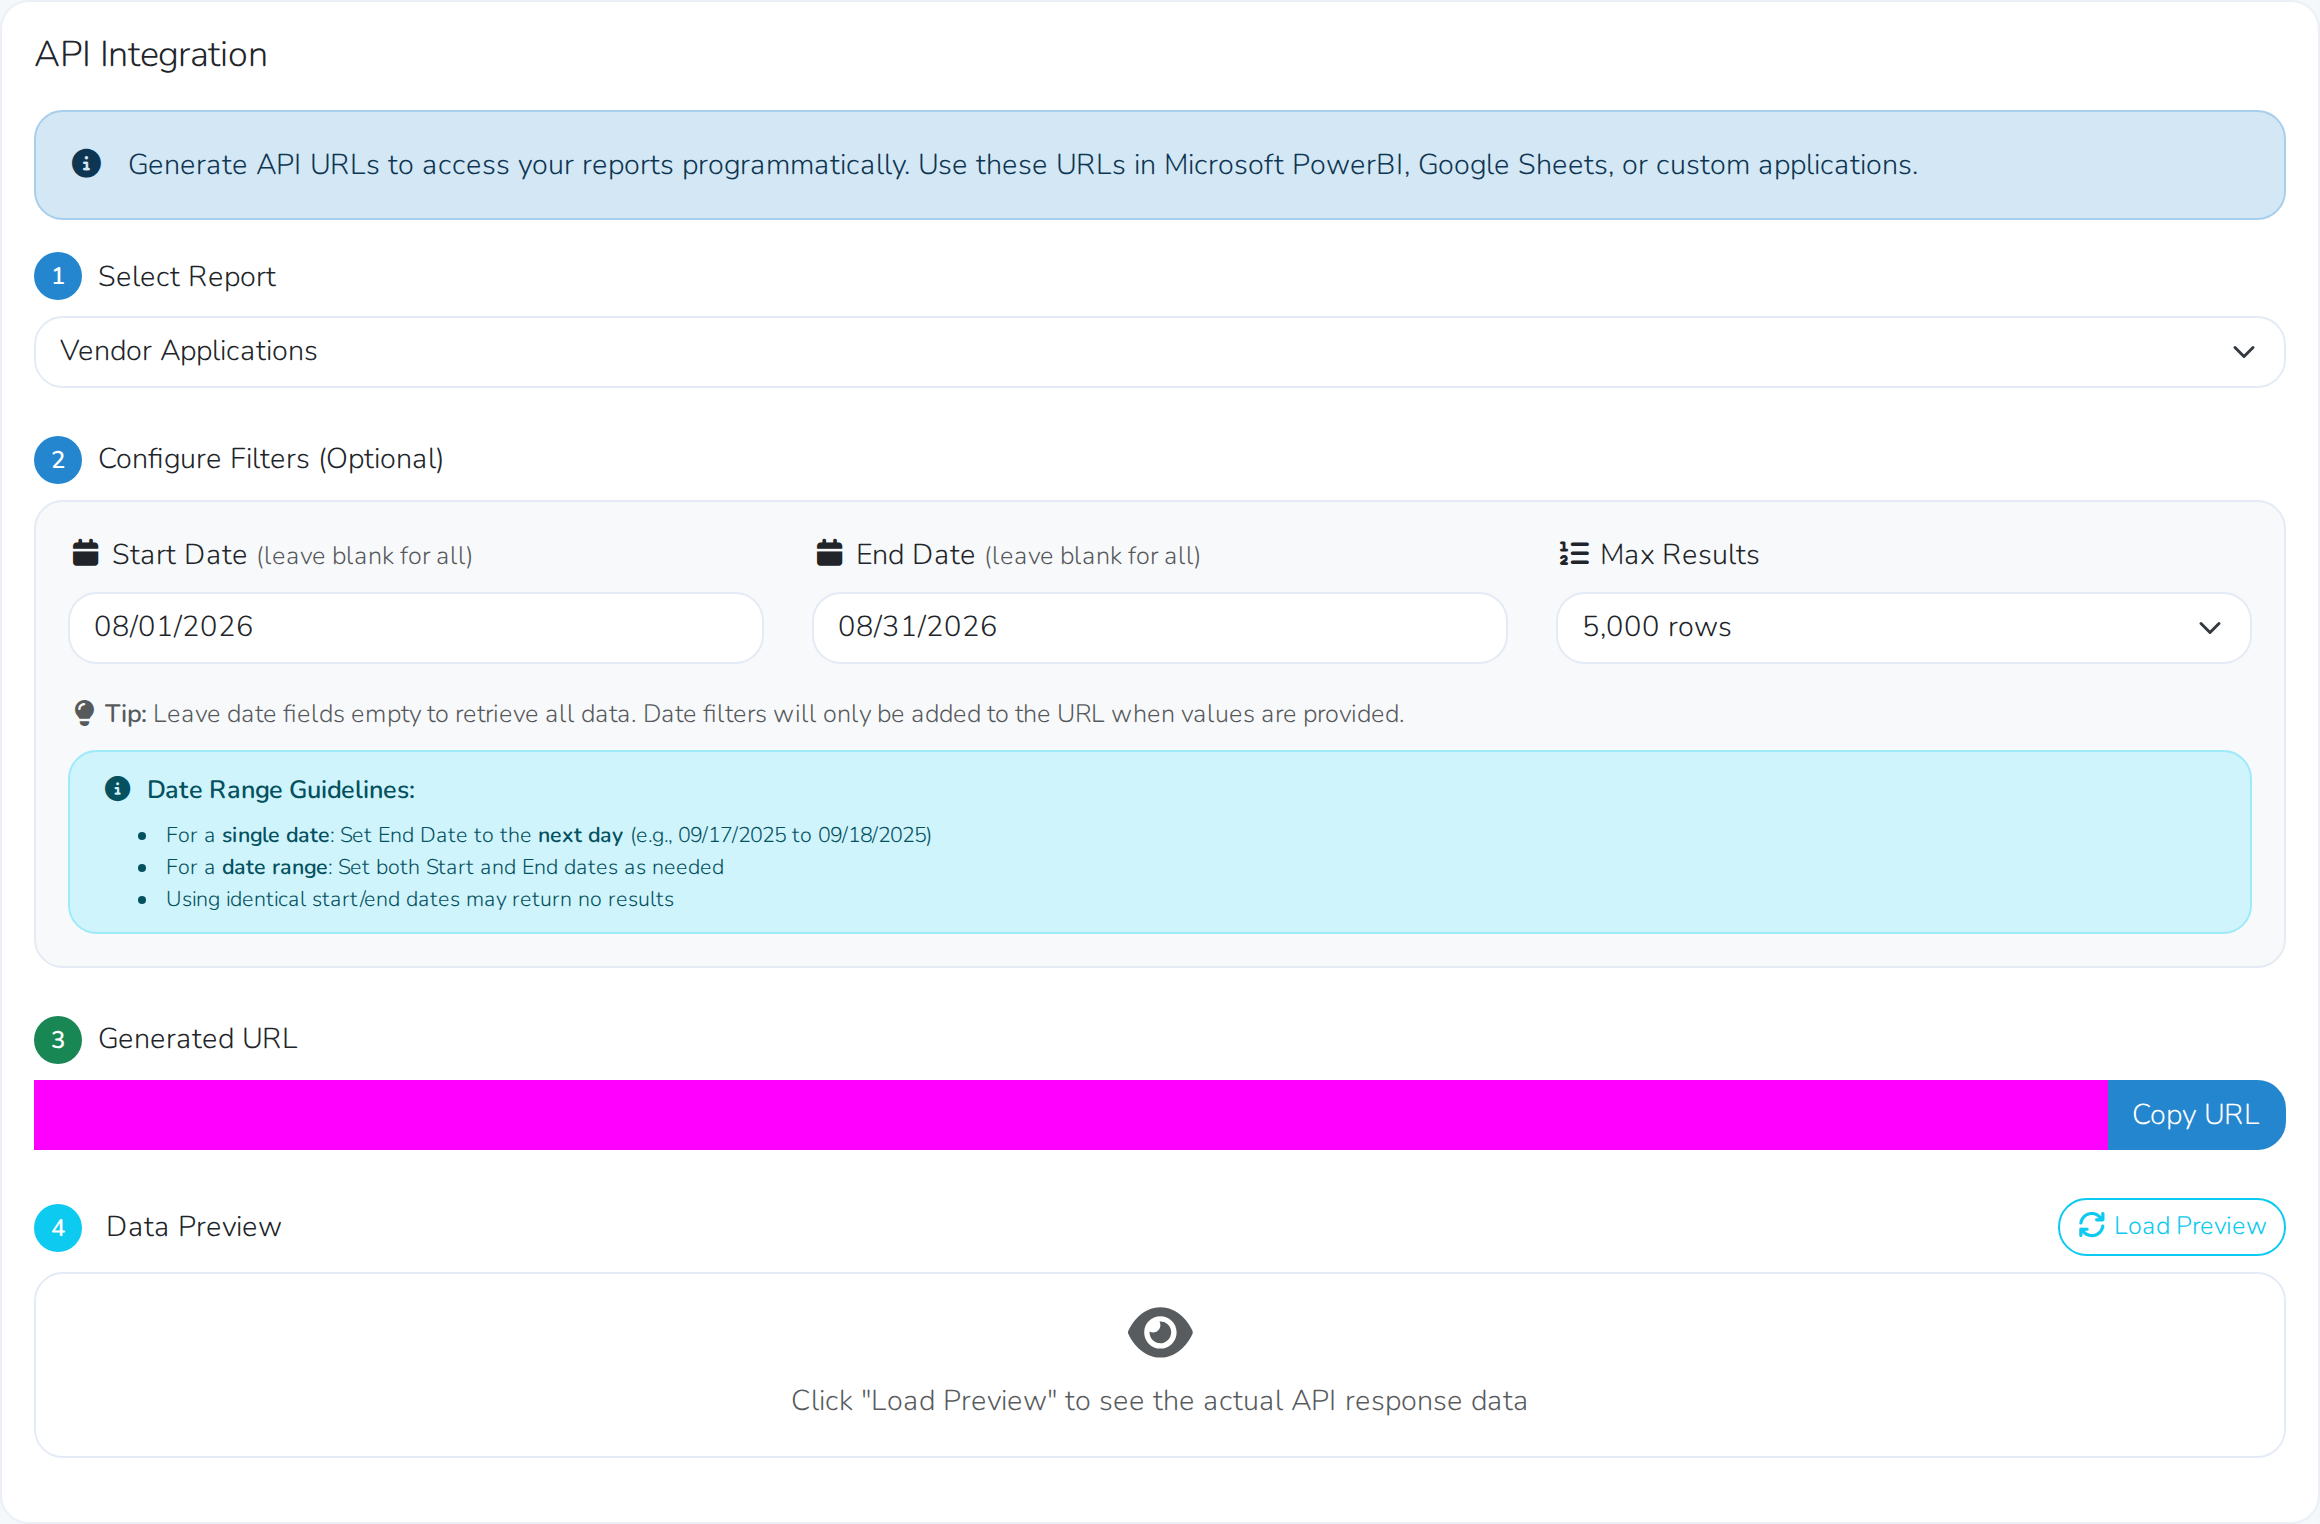Image resolution: width=2320 pixels, height=1524 pixels.
Task: Click the 'Generate API URLs' banner text
Action: pyautogui.click(x=1023, y=165)
